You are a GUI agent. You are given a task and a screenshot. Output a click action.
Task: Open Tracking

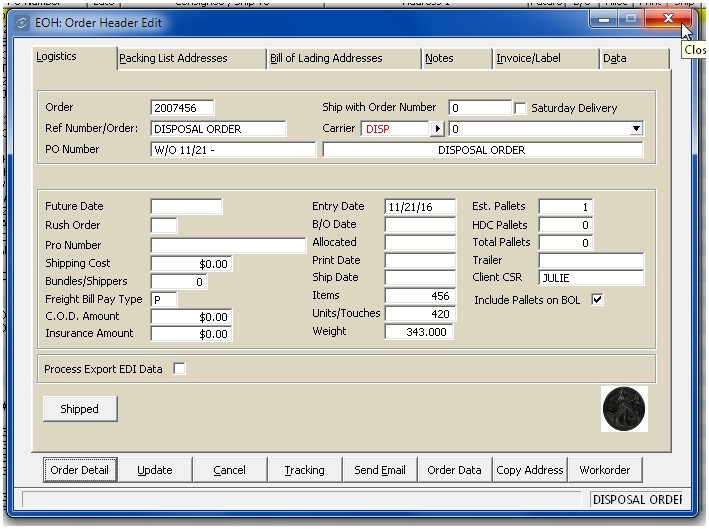(x=305, y=470)
